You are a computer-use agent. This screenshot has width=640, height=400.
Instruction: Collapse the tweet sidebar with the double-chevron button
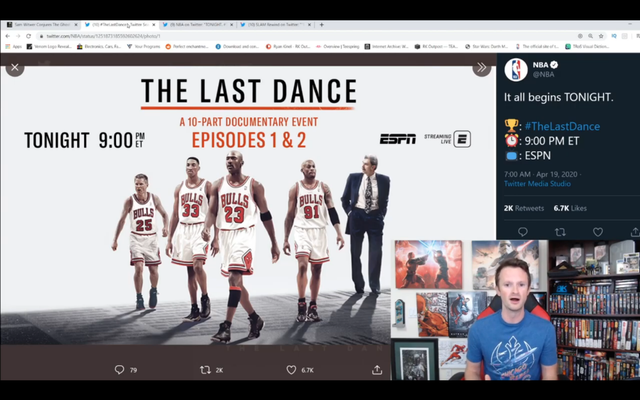coord(482,67)
